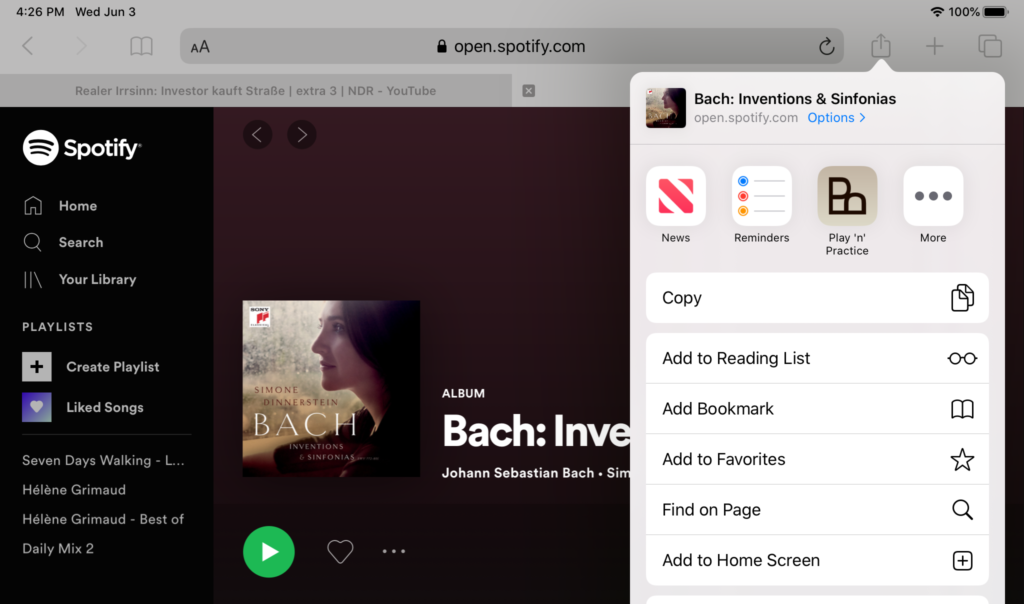Click the Create Playlist plus icon
Screen dimensions: 1024x604
pos(37,367)
